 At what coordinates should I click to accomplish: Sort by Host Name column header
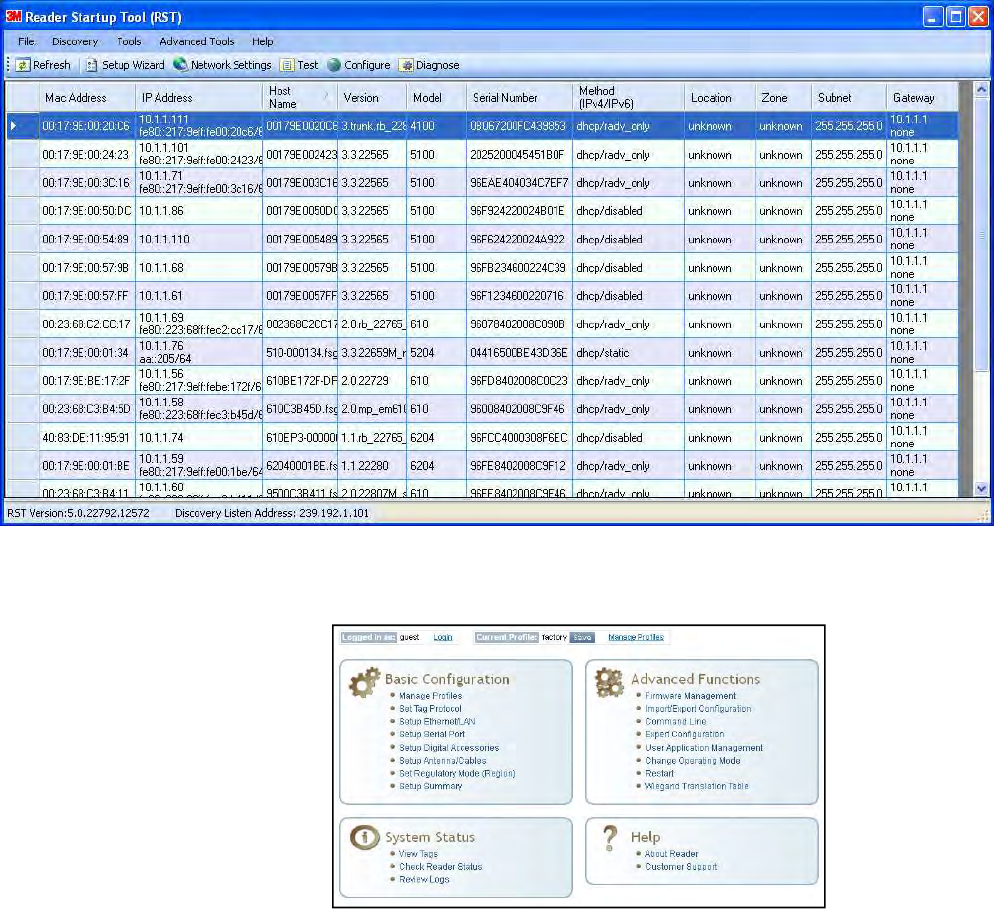299,98
